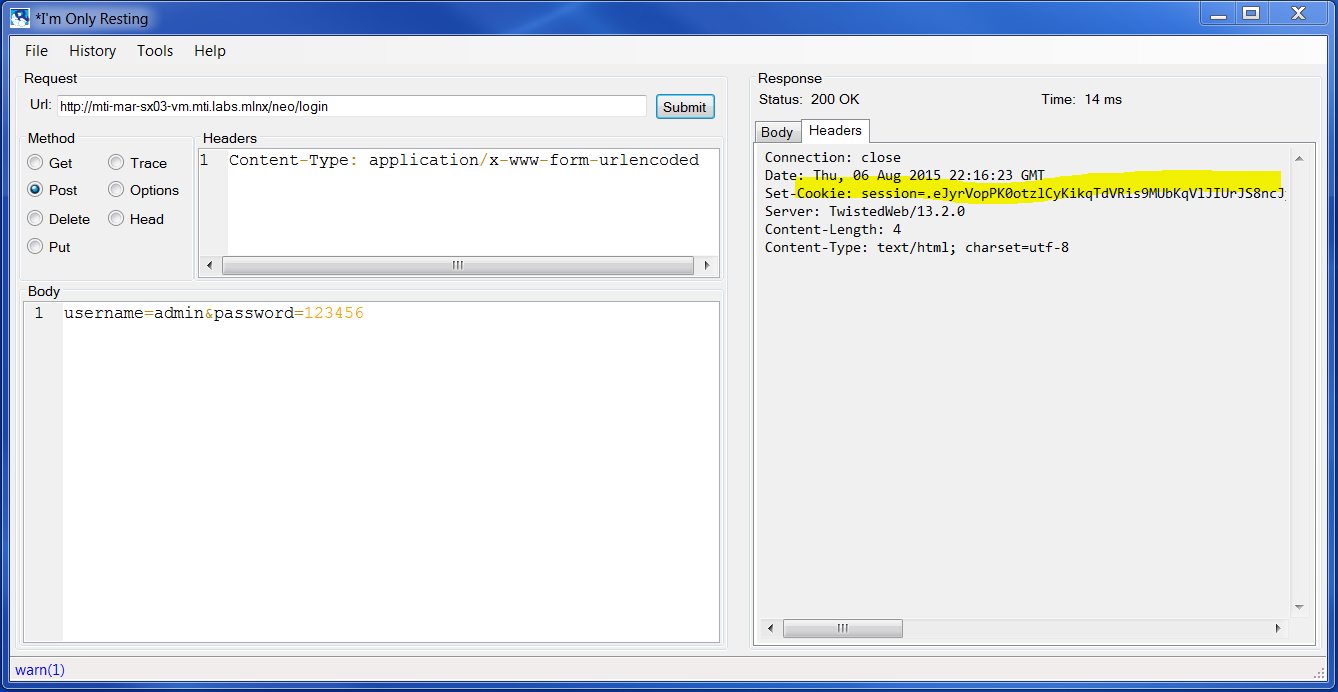Switch to the response Body tab
1338x692 pixels.
(777, 131)
